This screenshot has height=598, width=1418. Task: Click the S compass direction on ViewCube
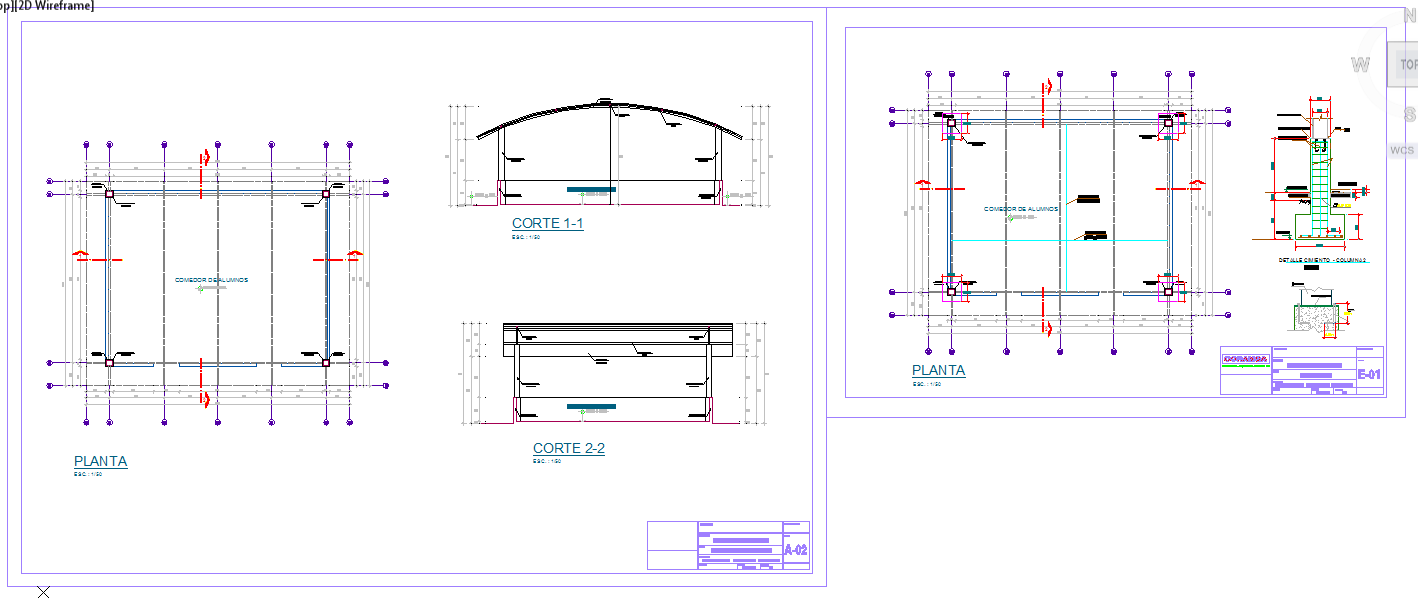pyautogui.click(x=1409, y=114)
